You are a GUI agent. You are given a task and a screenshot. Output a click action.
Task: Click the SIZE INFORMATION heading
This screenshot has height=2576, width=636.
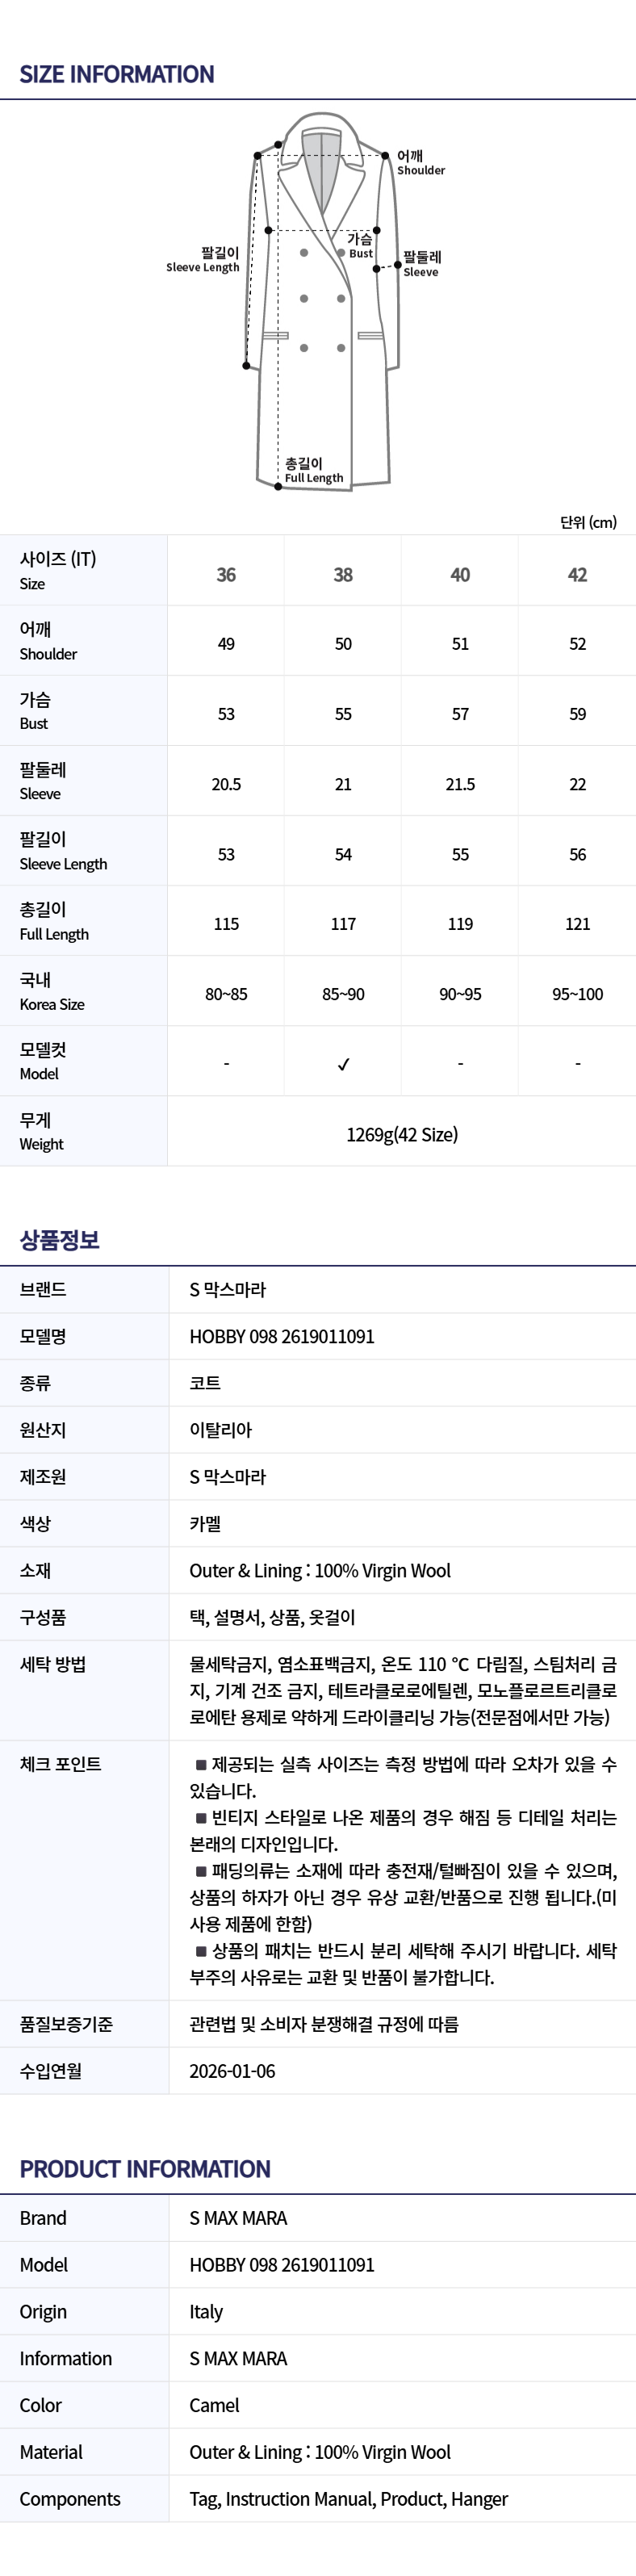click(x=117, y=74)
